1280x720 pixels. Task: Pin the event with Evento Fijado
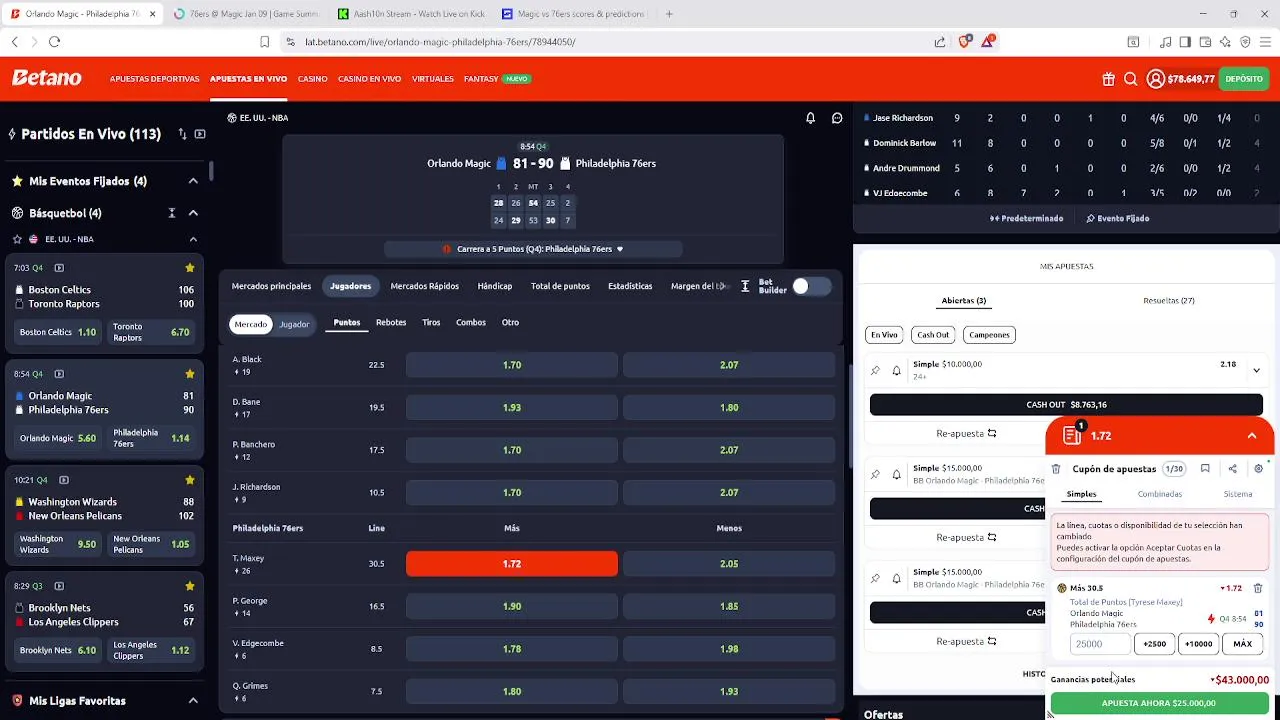pyautogui.click(x=1118, y=218)
